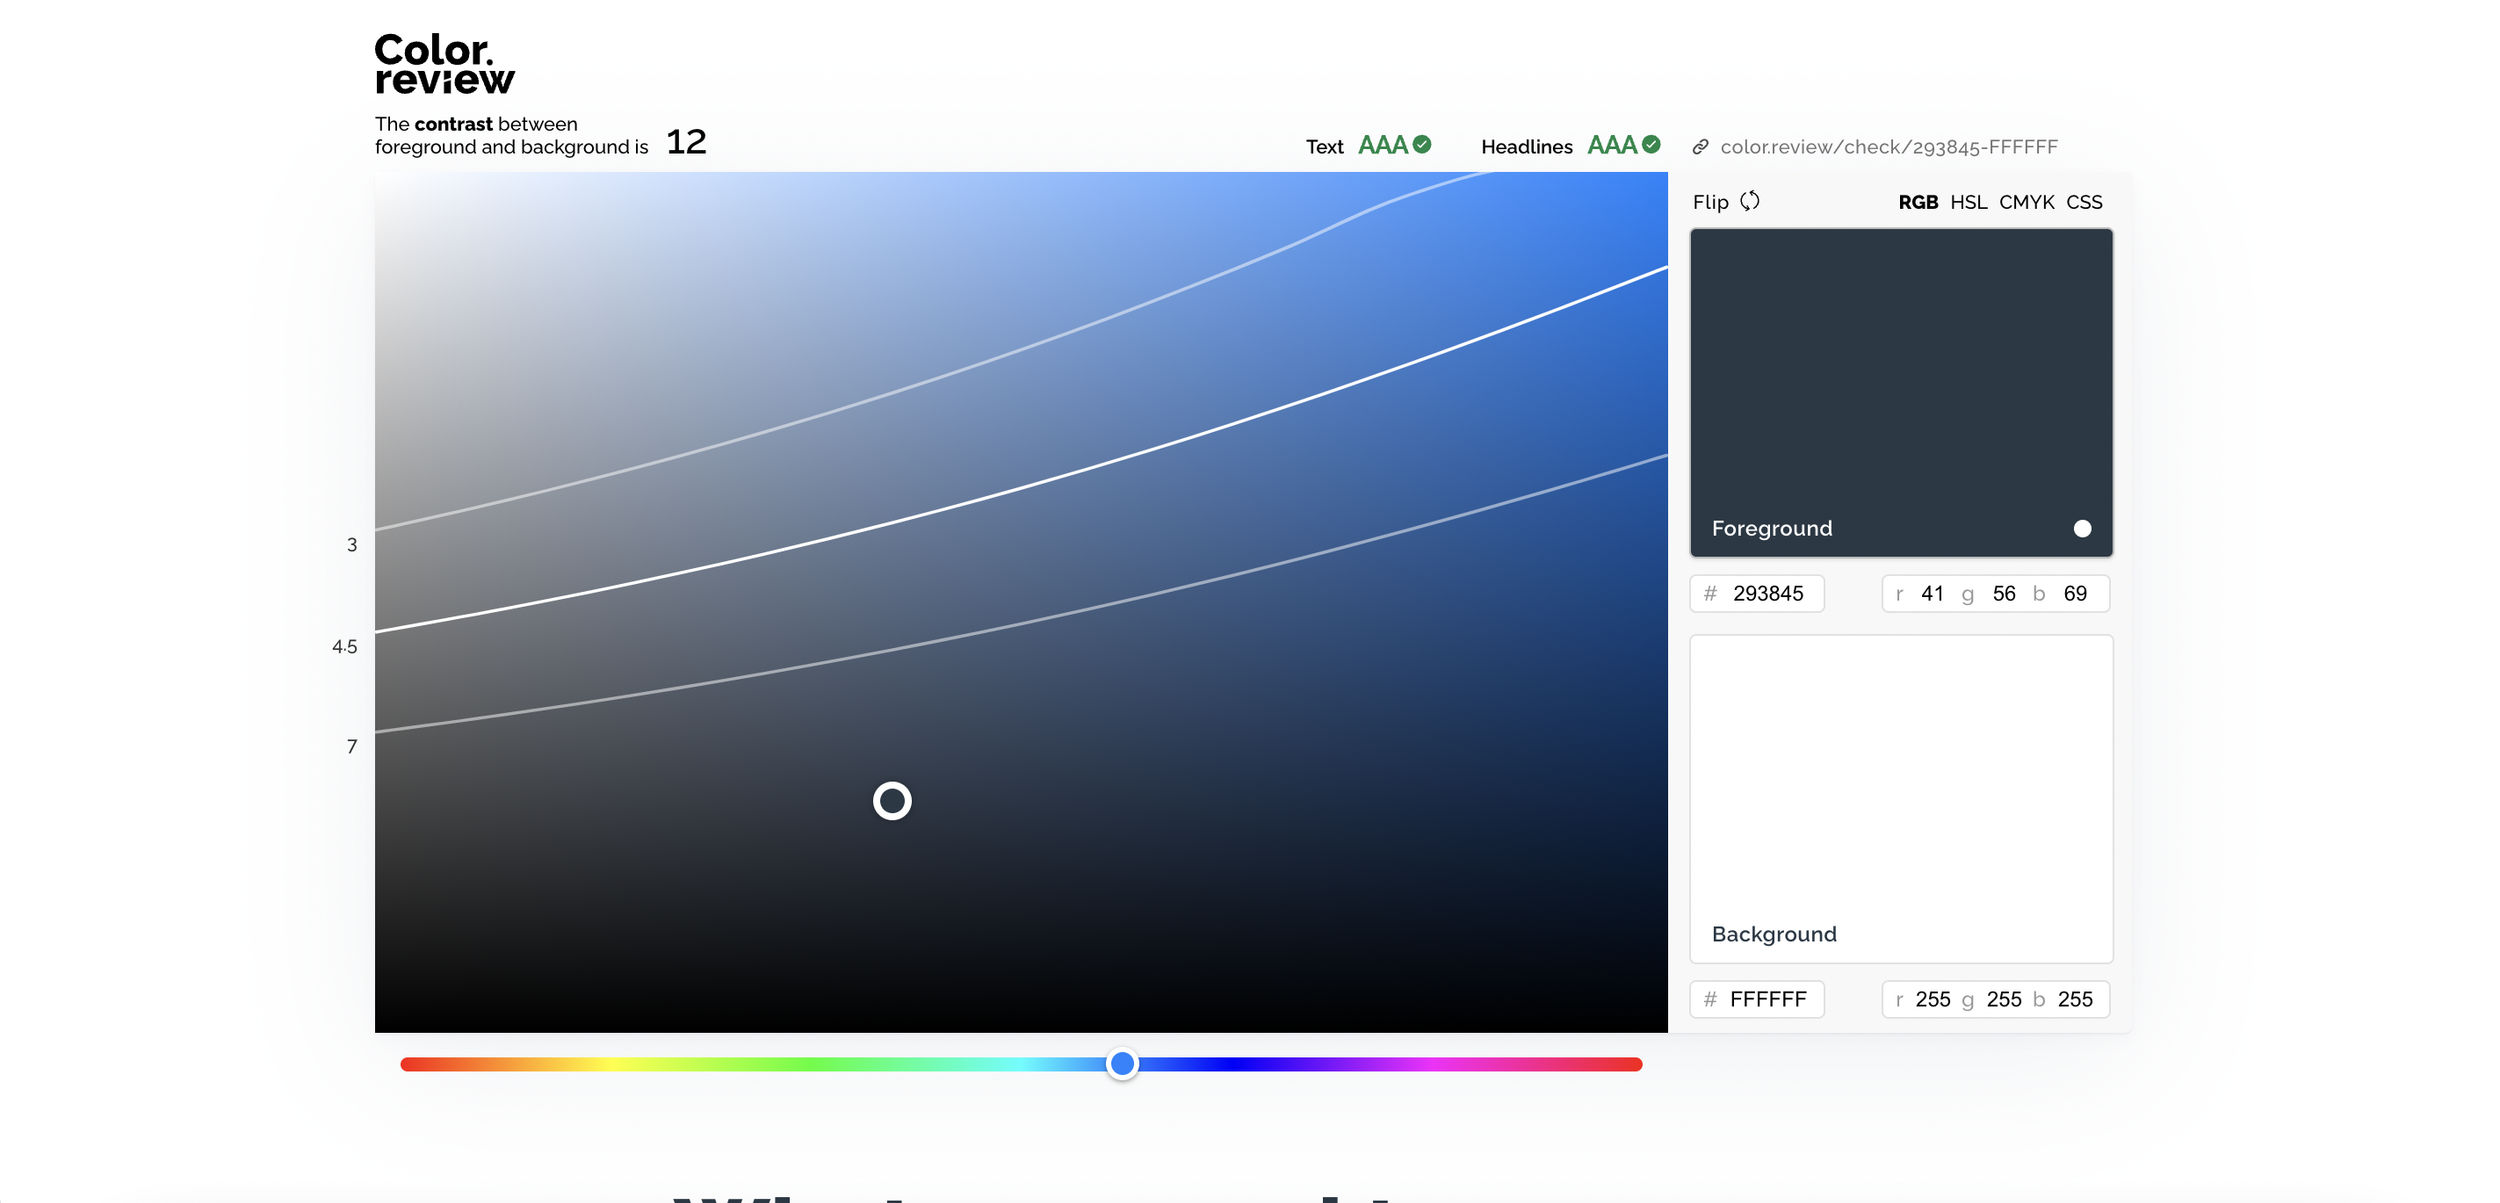Click the blue hue slider handle
This screenshot has width=2500, height=1203.
point(1122,1063)
